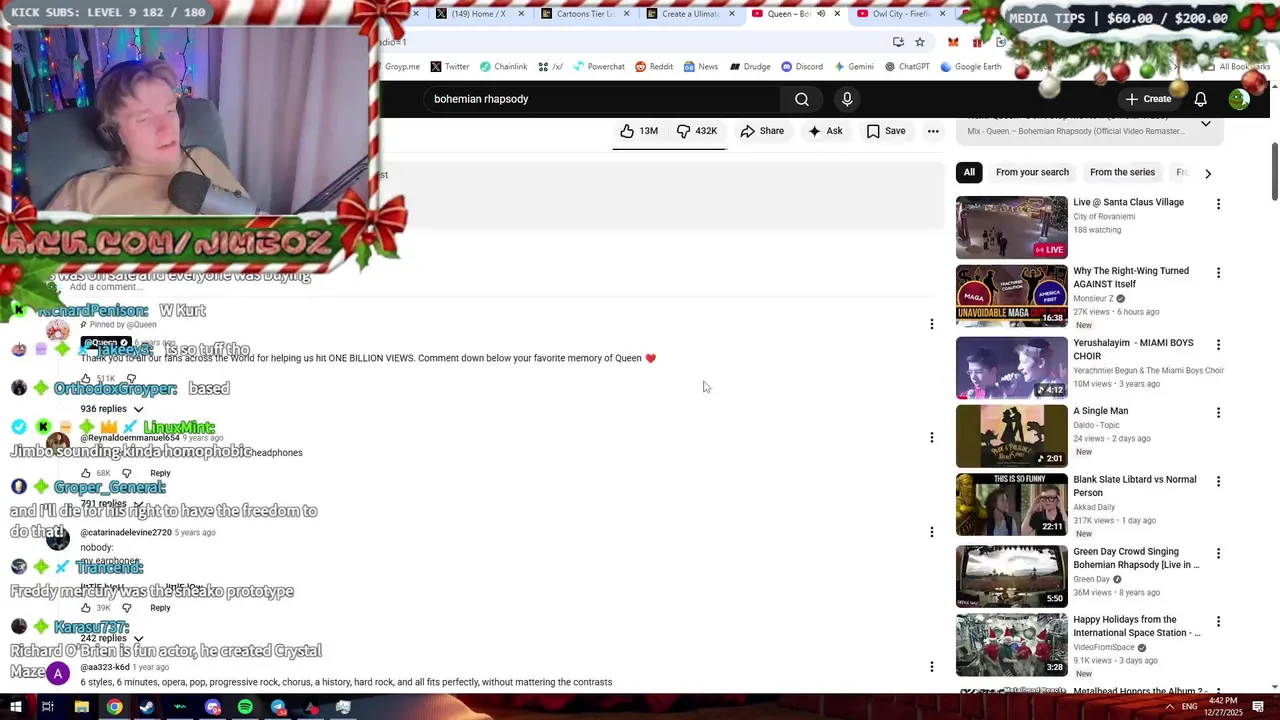Image resolution: width=1280 pixels, height=720 pixels.
Task: Switch to the (149) Home / X tab
Action: [x=480, y=14]
